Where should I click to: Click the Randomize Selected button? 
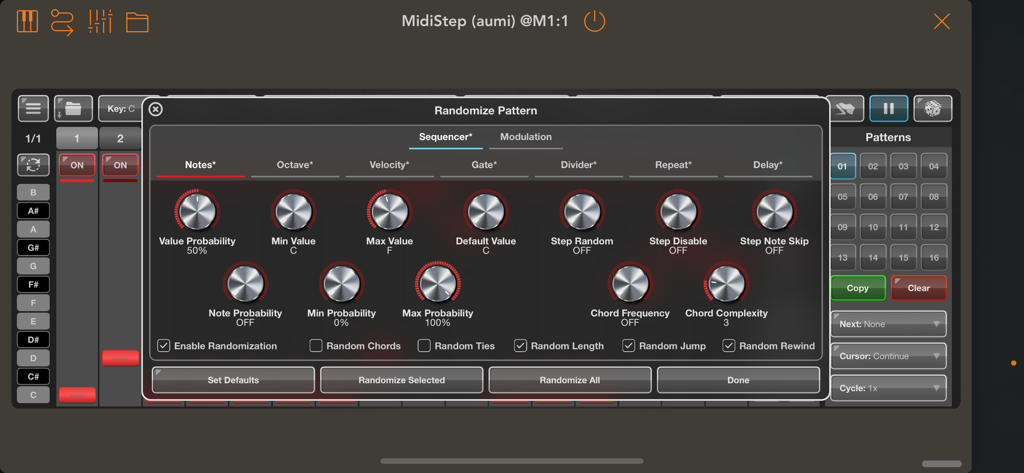pyautogui.click(x=402, y=380)
